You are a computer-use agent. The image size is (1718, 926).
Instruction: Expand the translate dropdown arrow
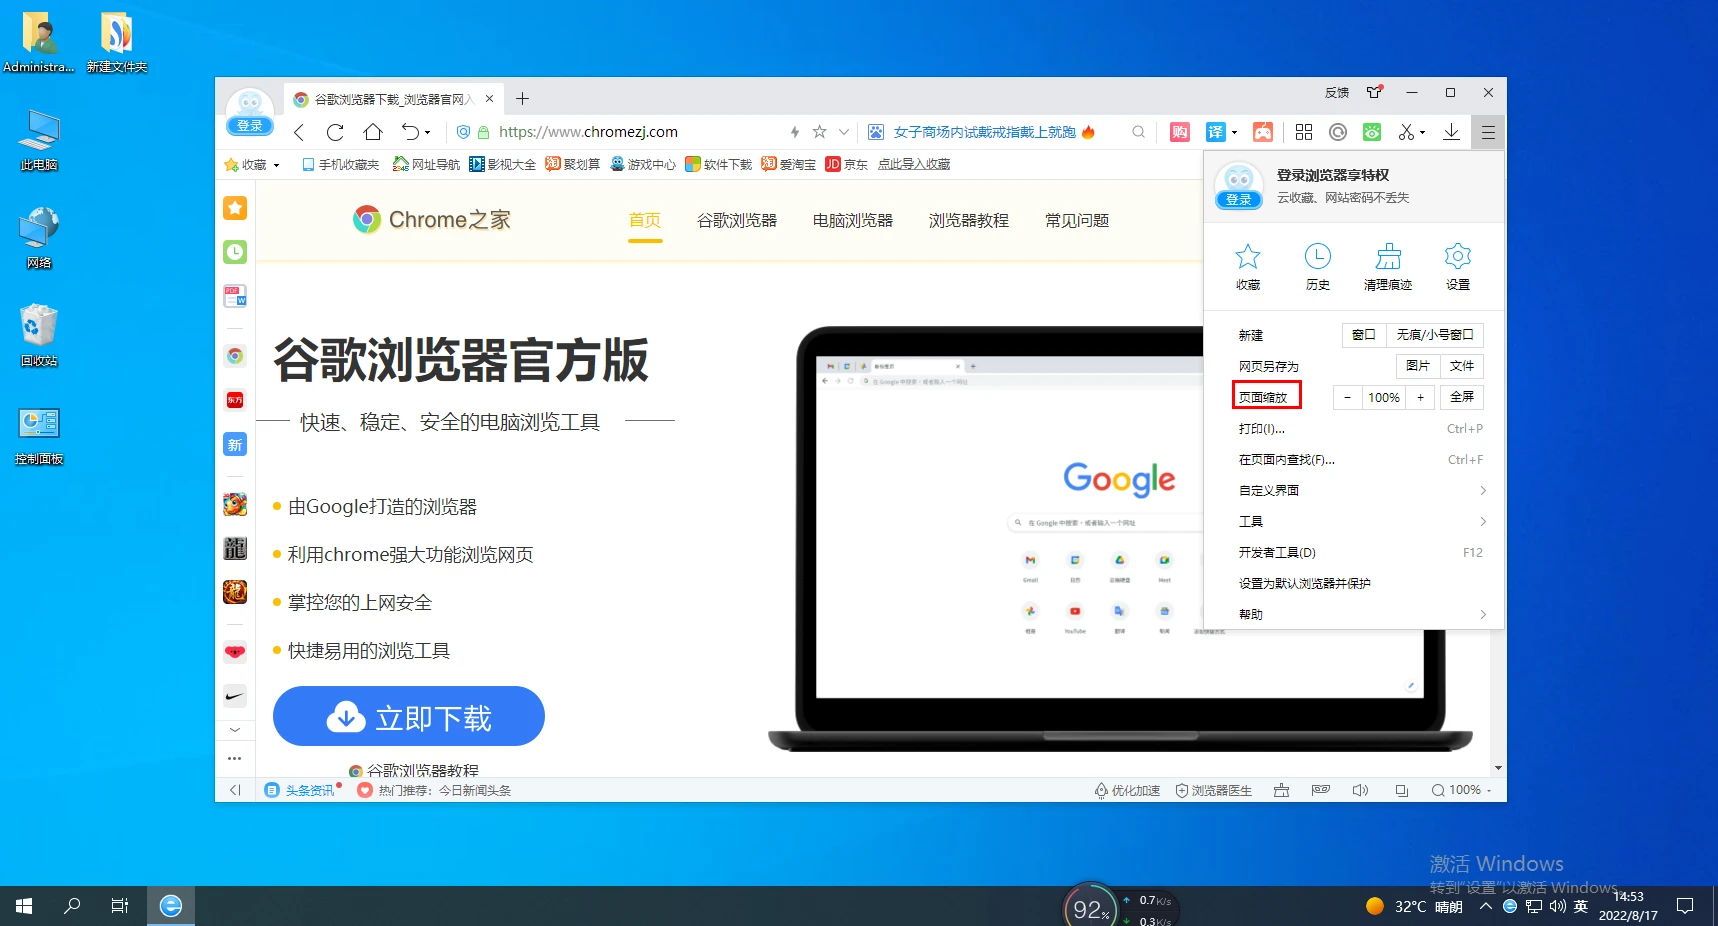click(1235, 132)
